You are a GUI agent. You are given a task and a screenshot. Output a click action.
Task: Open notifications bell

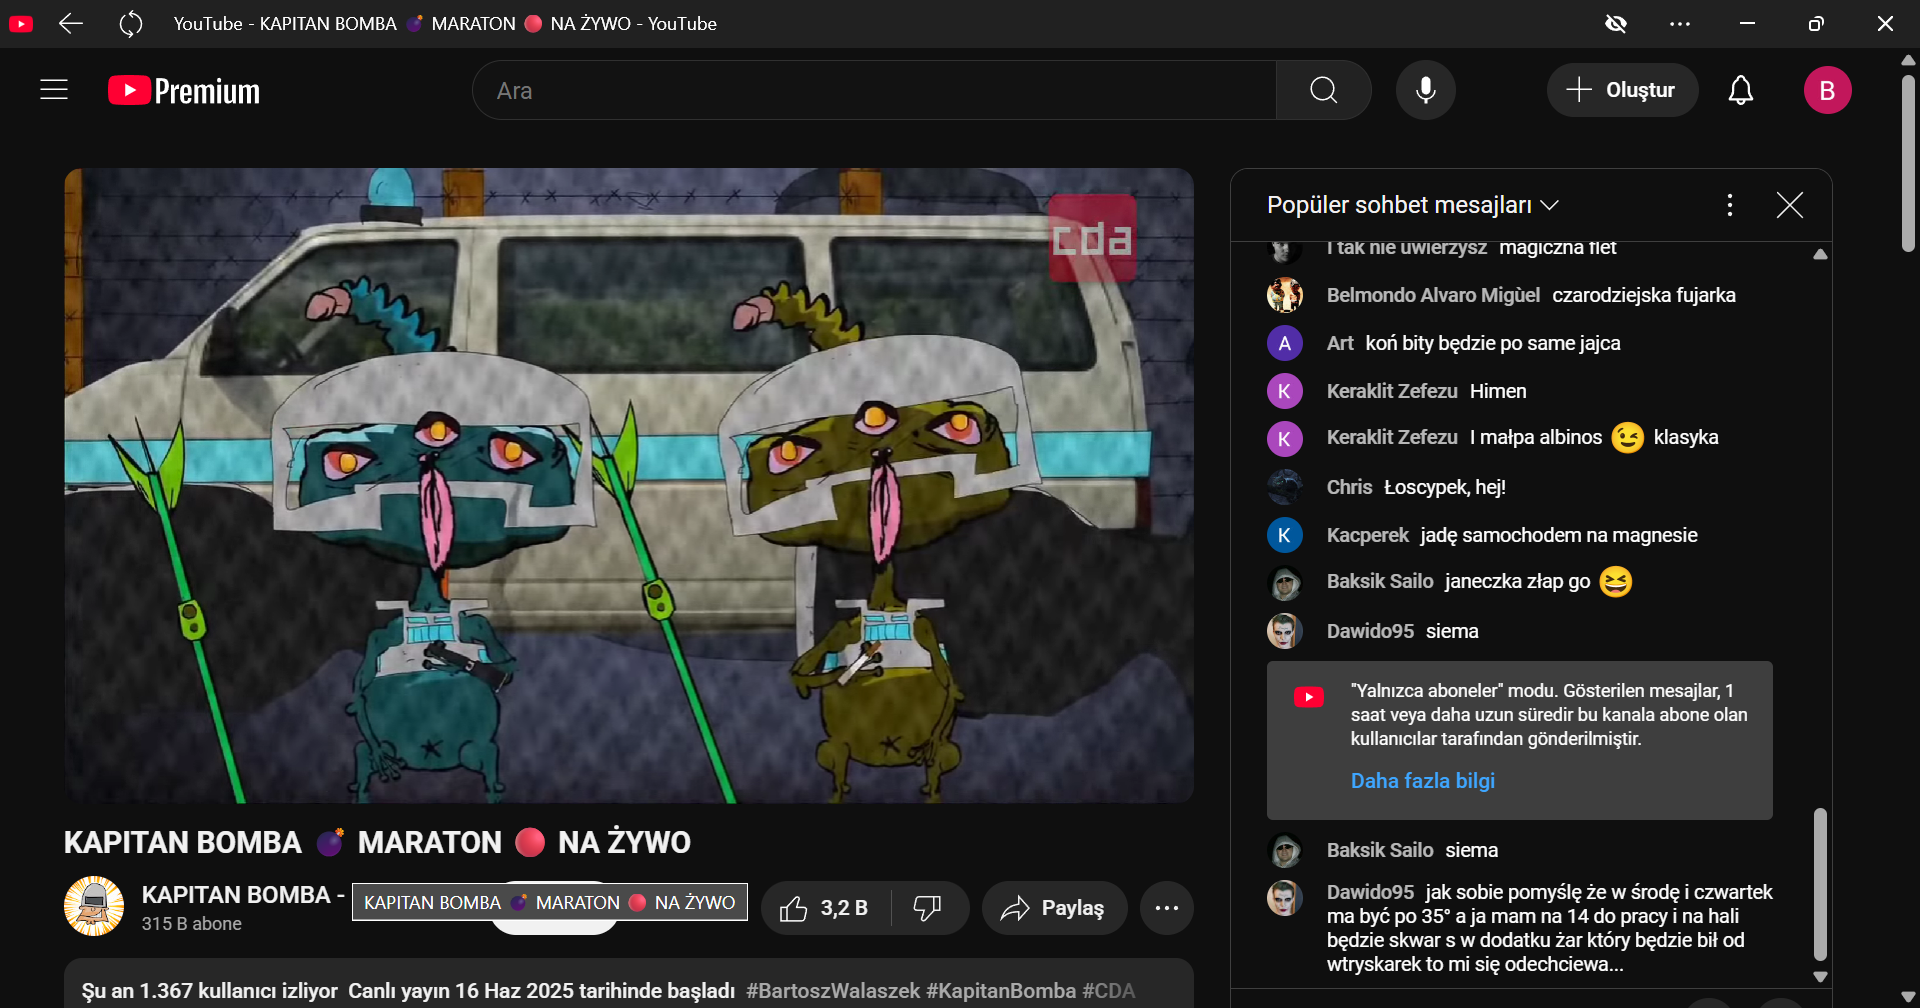pos(1741,90)
